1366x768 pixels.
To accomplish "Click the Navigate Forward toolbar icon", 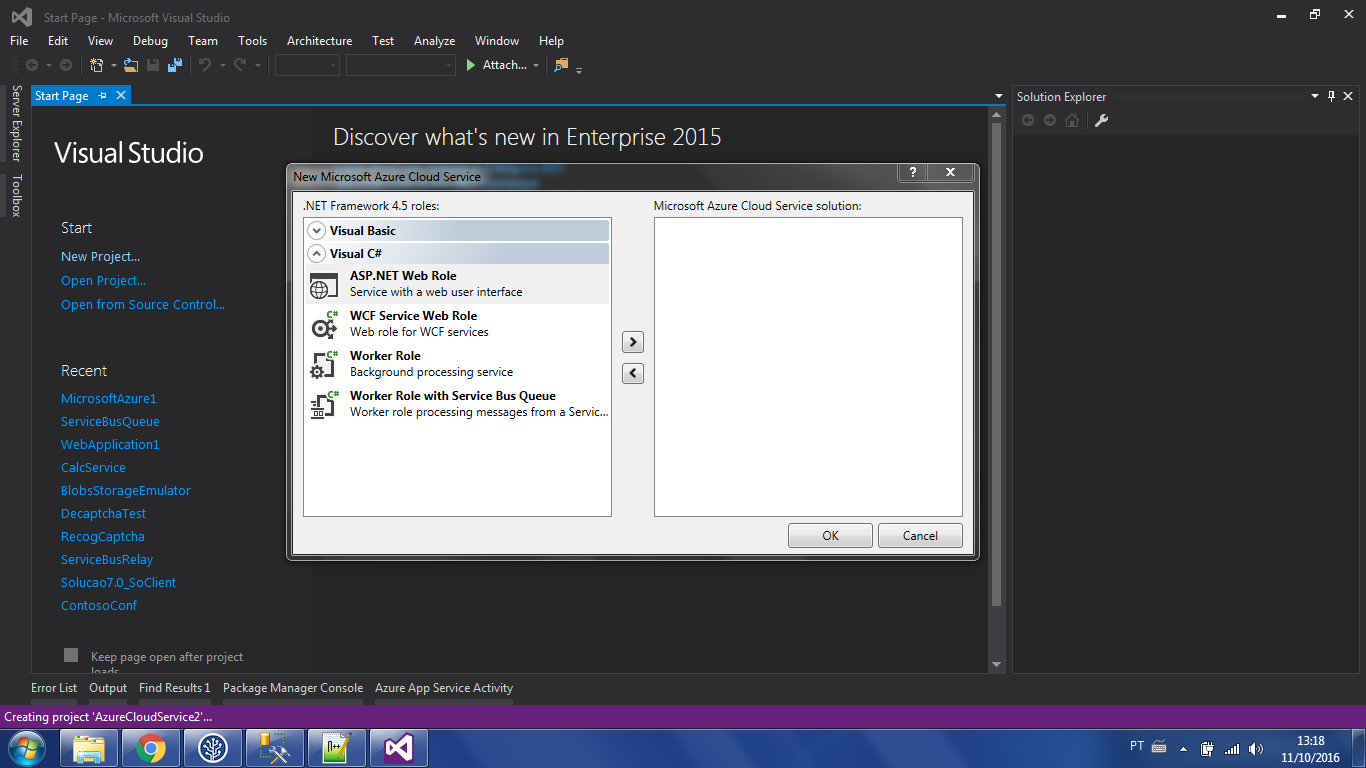I will pyautogui.click(x=66, y=65).
